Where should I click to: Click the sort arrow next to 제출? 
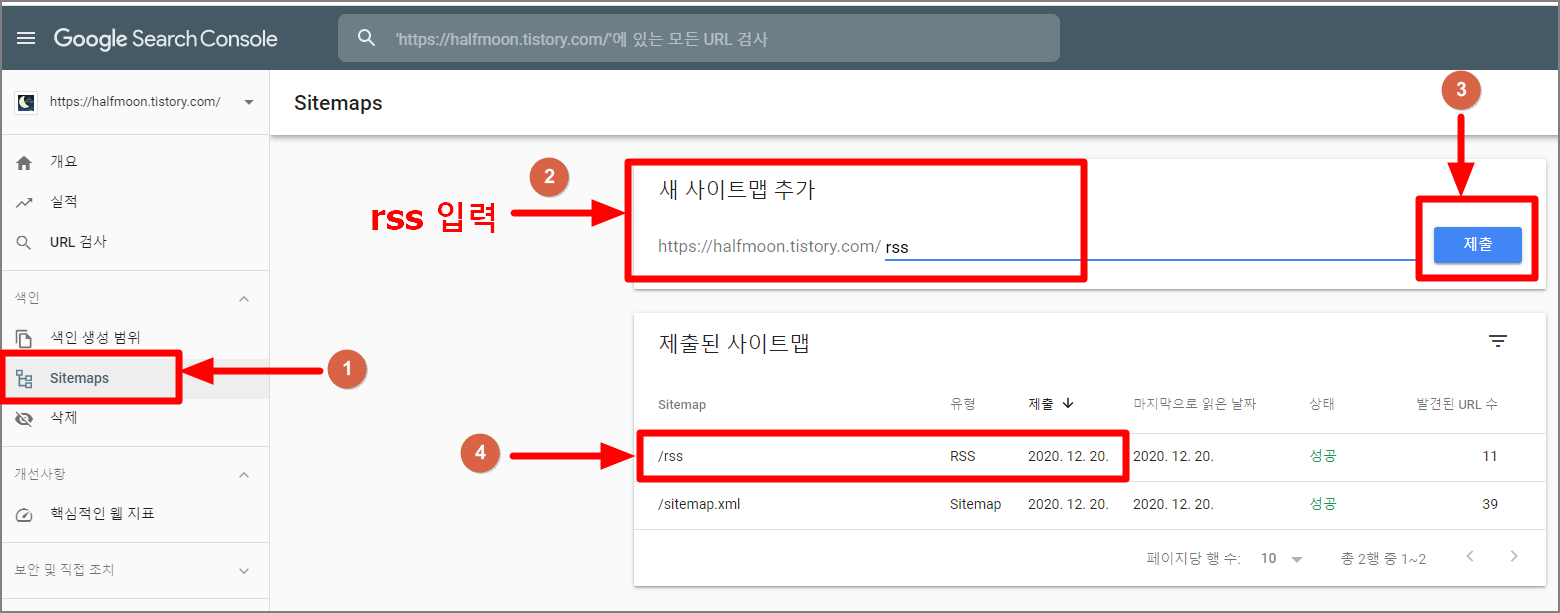tap(1067, 403)
